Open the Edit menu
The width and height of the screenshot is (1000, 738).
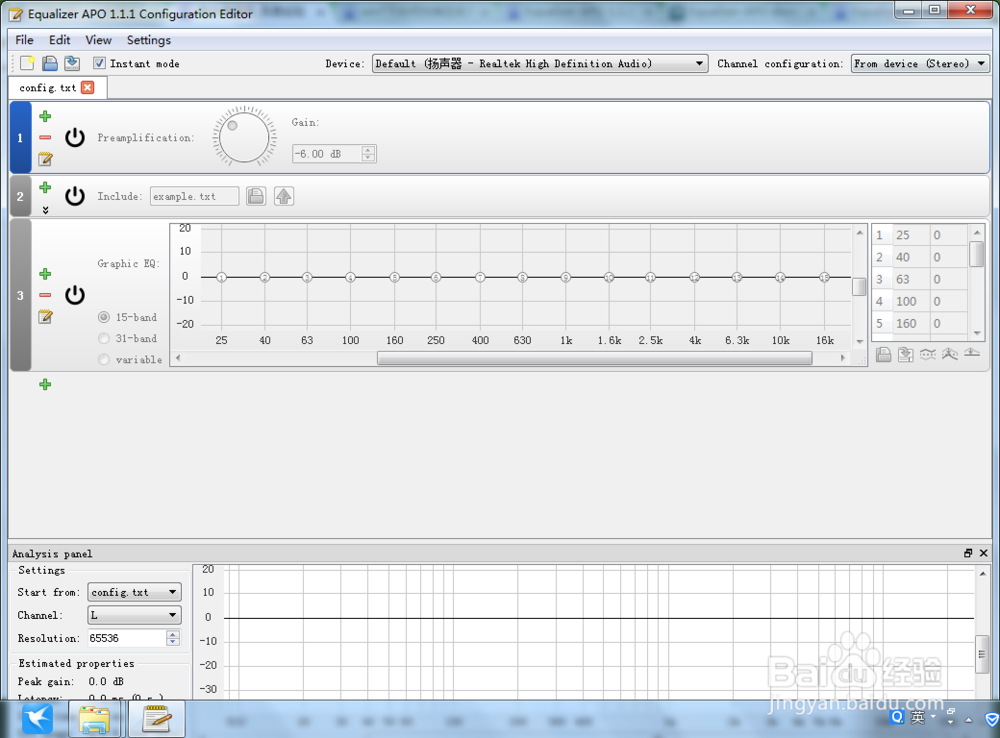(59, 40)
